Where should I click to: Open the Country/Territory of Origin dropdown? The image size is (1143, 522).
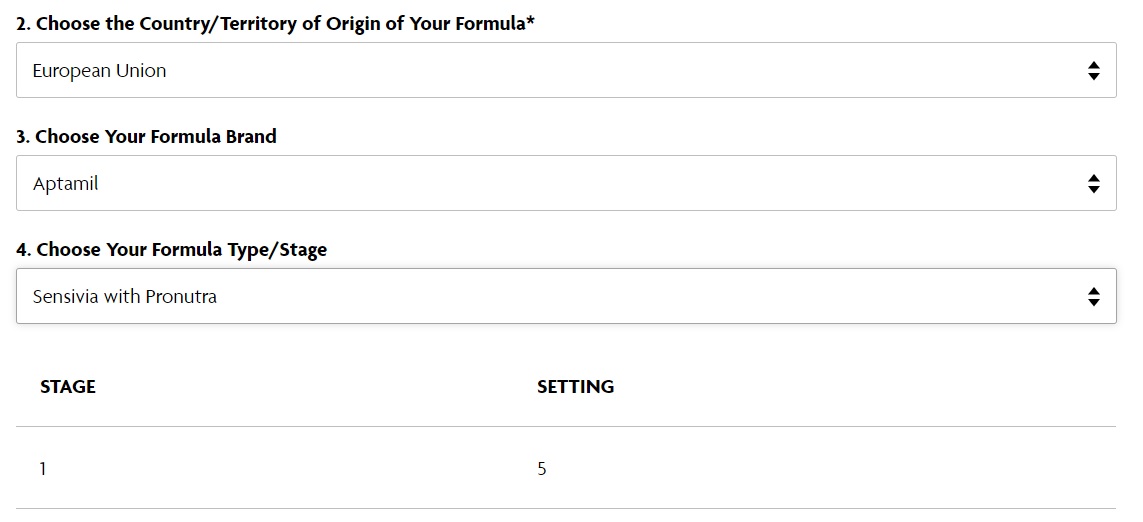[x=566, y=70]
